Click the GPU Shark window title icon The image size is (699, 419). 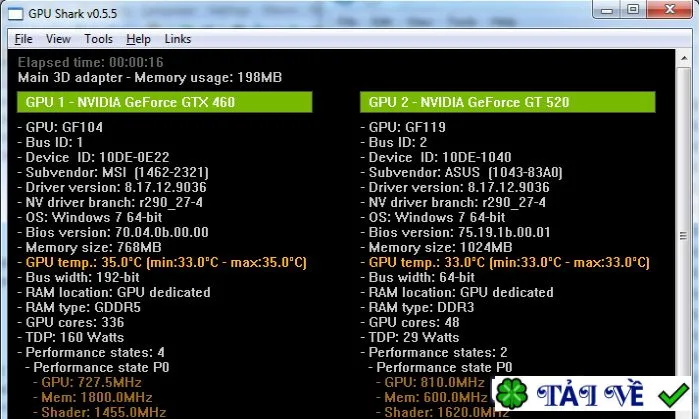click(15, 14)
